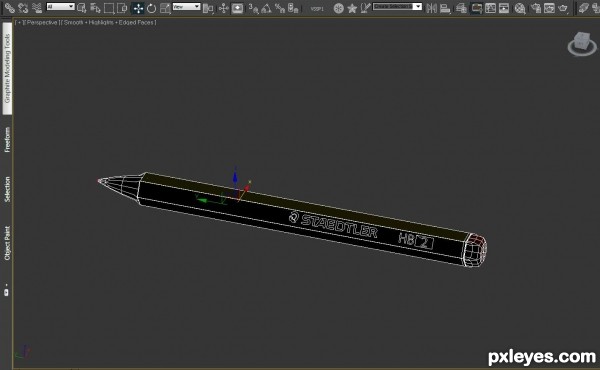Open Edit Named Selection Sets

click(365, 8)
